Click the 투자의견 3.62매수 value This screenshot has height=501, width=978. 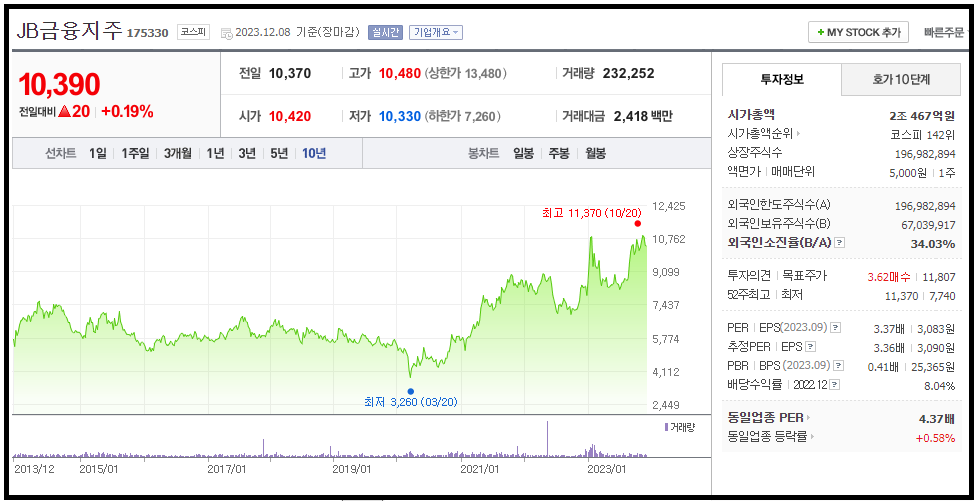[x=889, y=276]
